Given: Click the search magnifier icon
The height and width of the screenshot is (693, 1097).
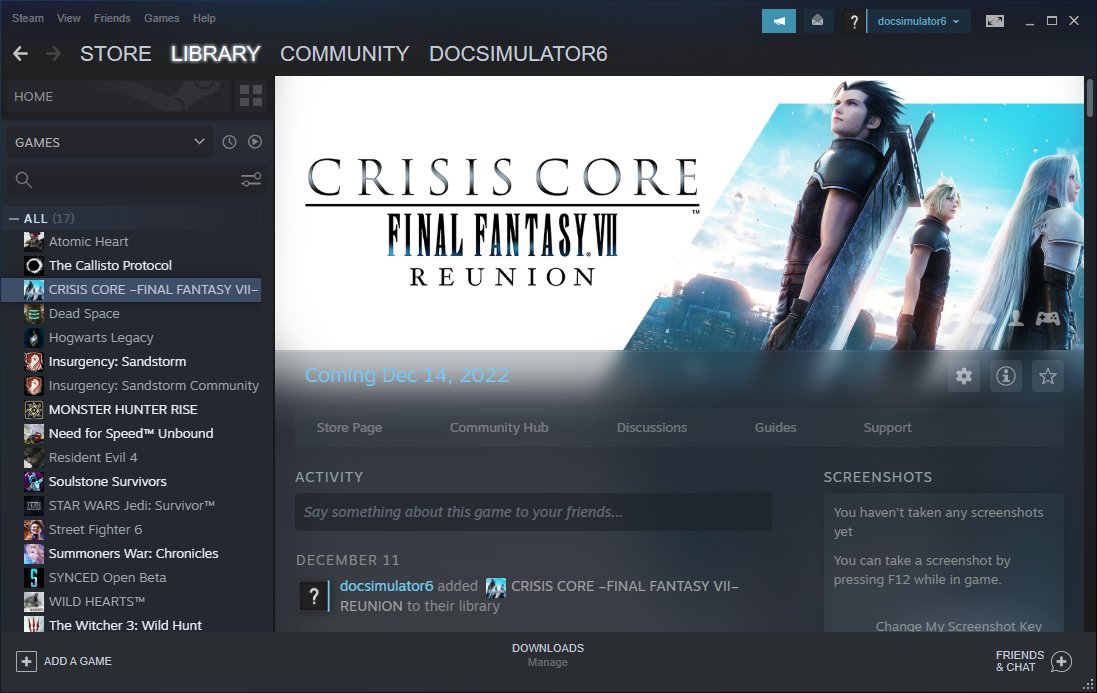Looking at the screenshot, I should click(x=23, y=180).
